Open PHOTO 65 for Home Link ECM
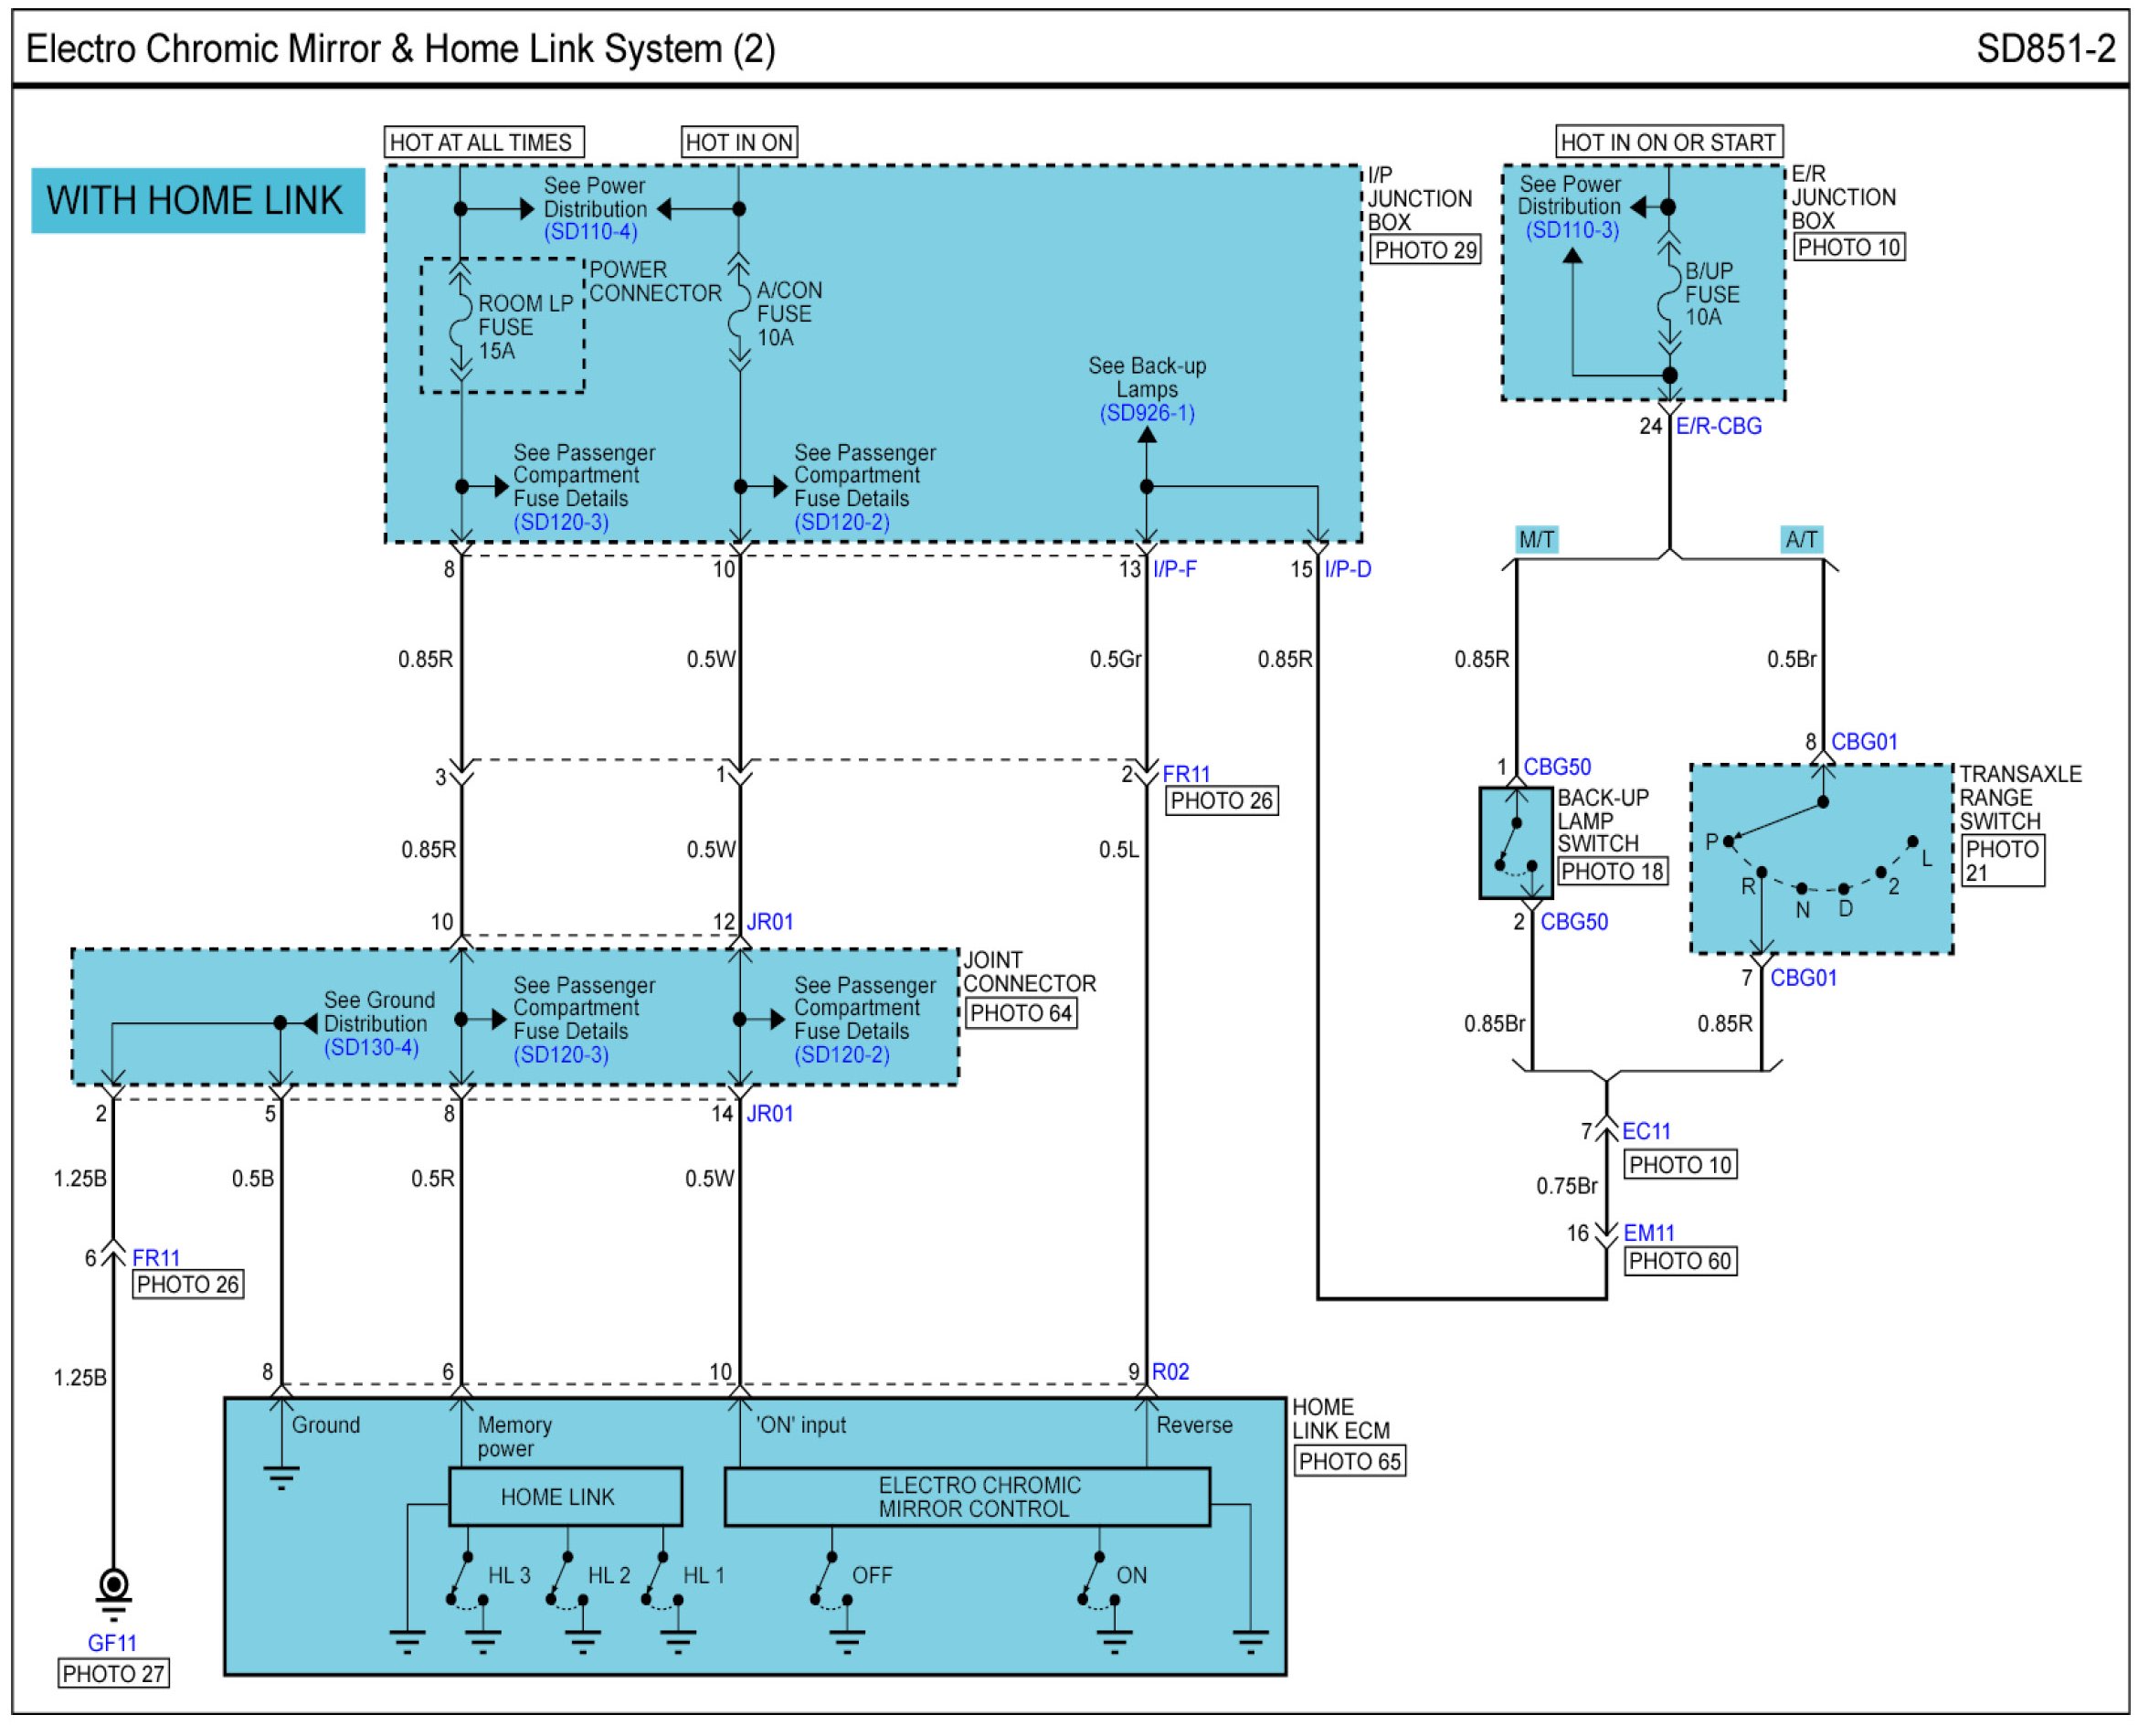This screenshot has width=2149, height=1736. (1350, 1462)
